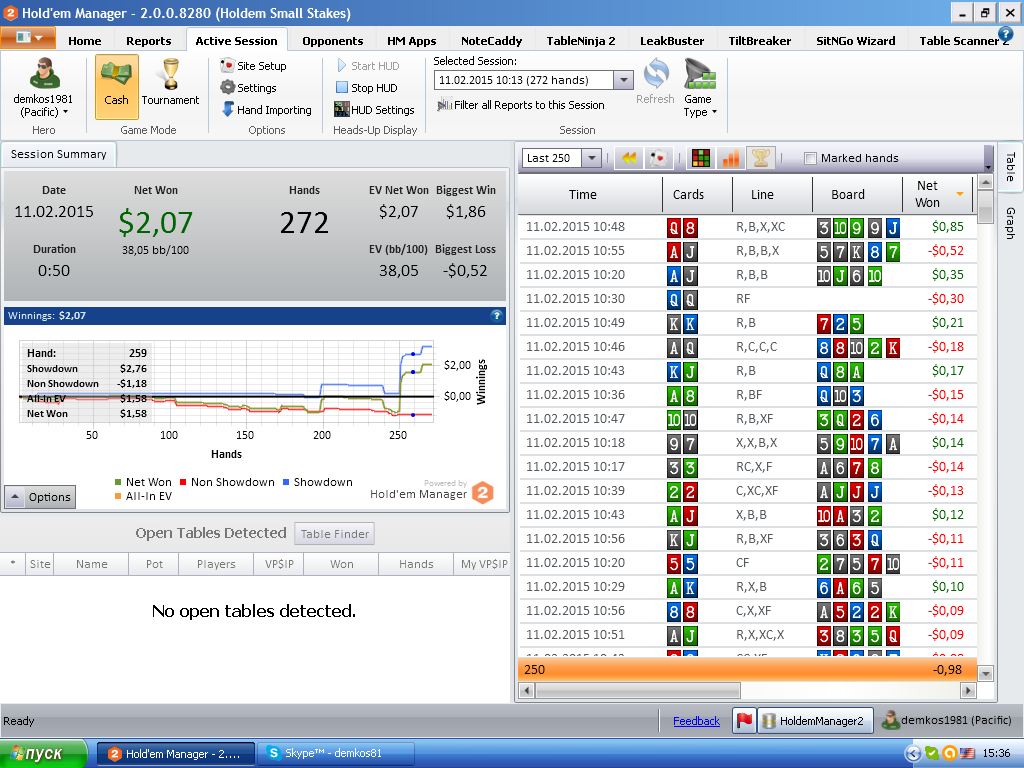This screenshot has width=1024, height=768.
Task: Open the application menu button in the ribbon
Action: 27,37
